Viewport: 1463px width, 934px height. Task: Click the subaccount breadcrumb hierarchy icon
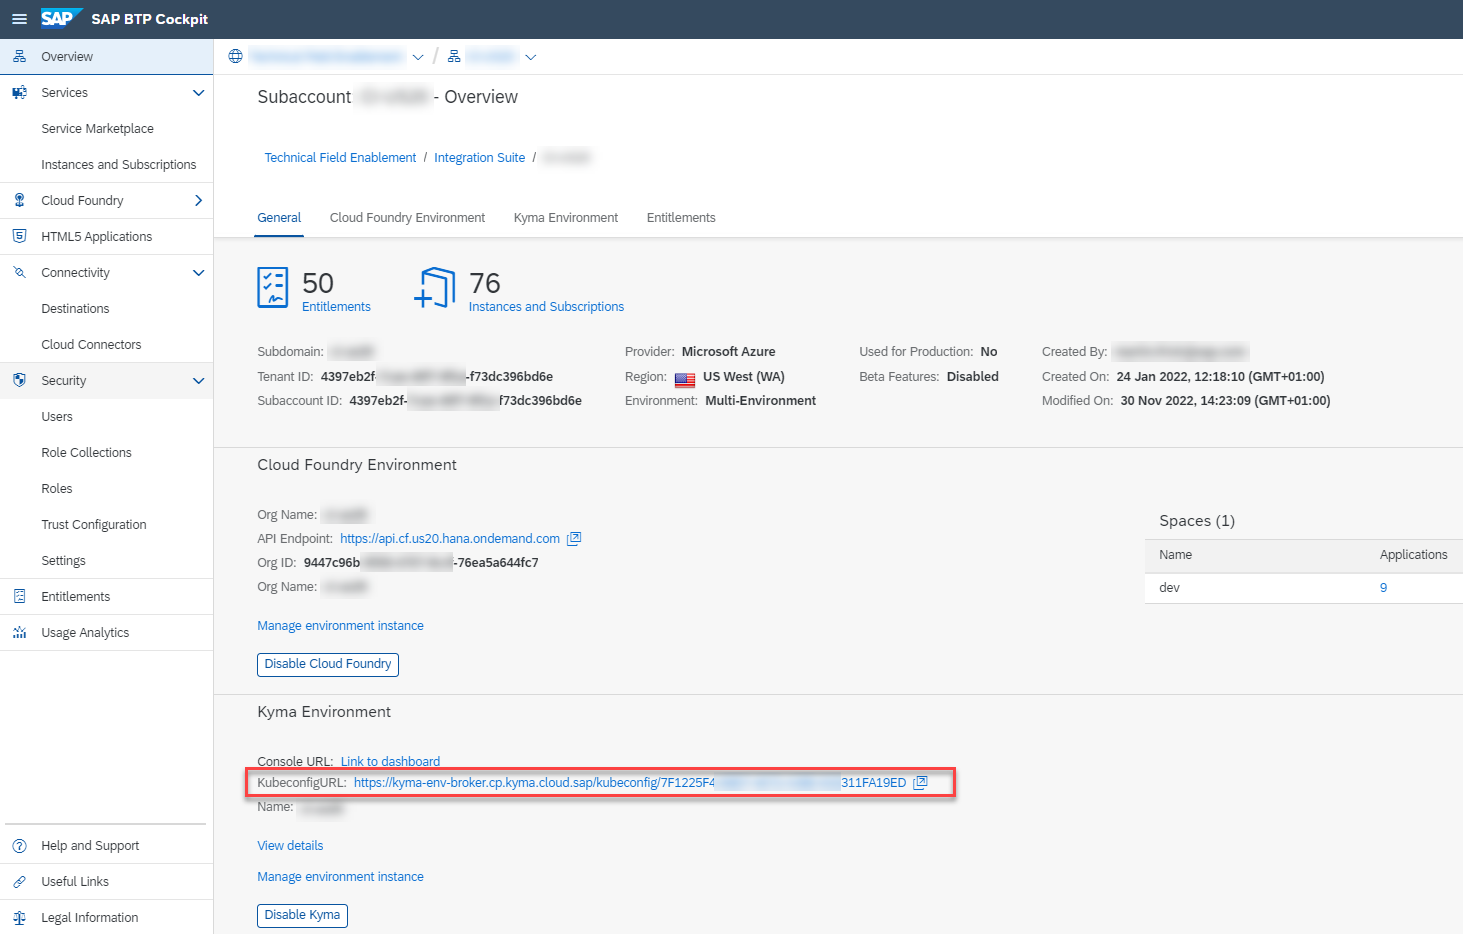point(454,57)
